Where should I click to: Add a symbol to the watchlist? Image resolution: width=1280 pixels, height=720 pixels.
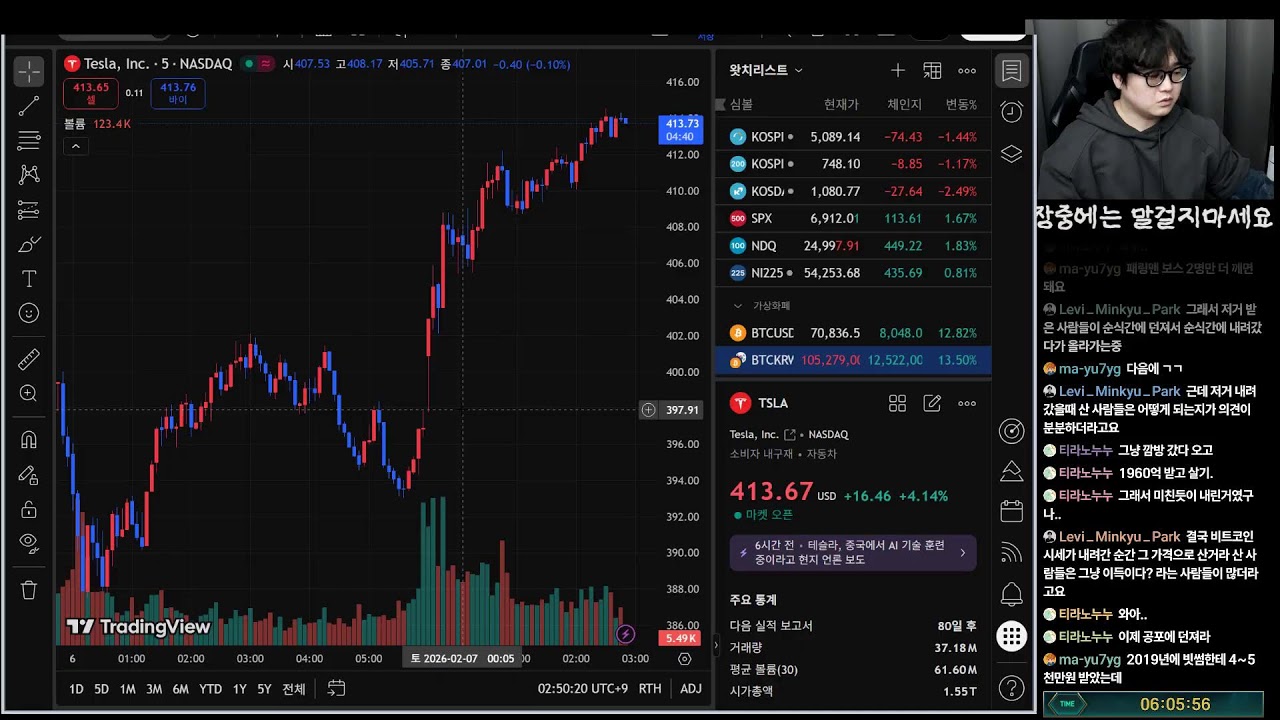point(898,70)
